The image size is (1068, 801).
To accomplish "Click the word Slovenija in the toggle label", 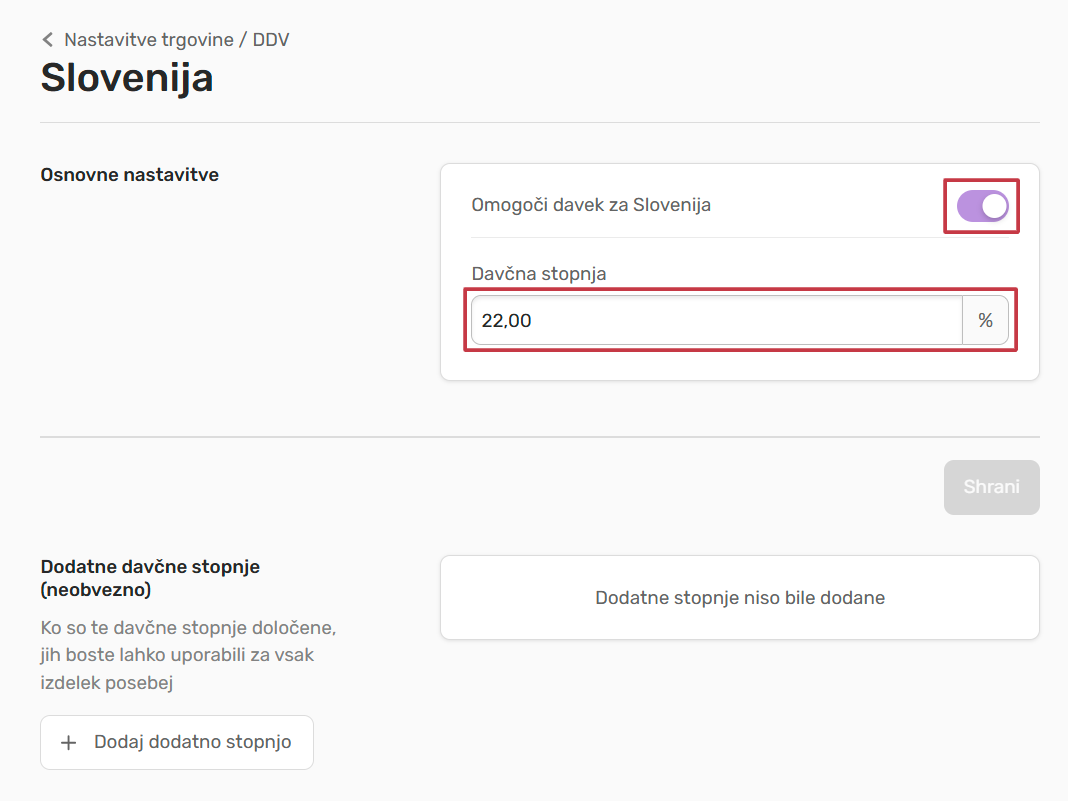I will tap(672, 205).
